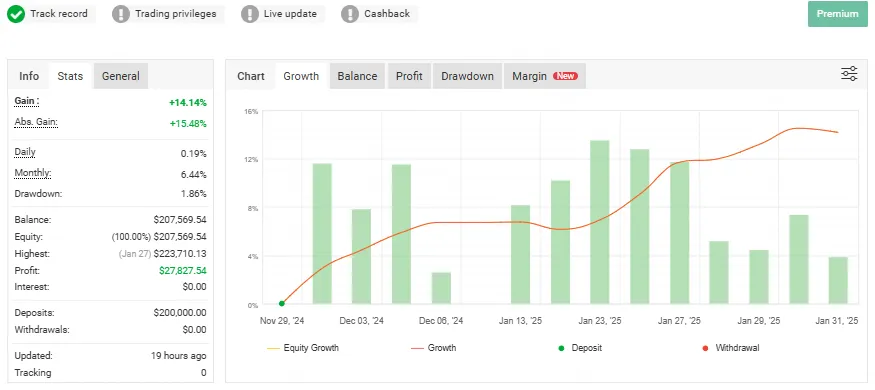Click the green Track record checkmark icon
875x390 pixels.
point(16,14)
